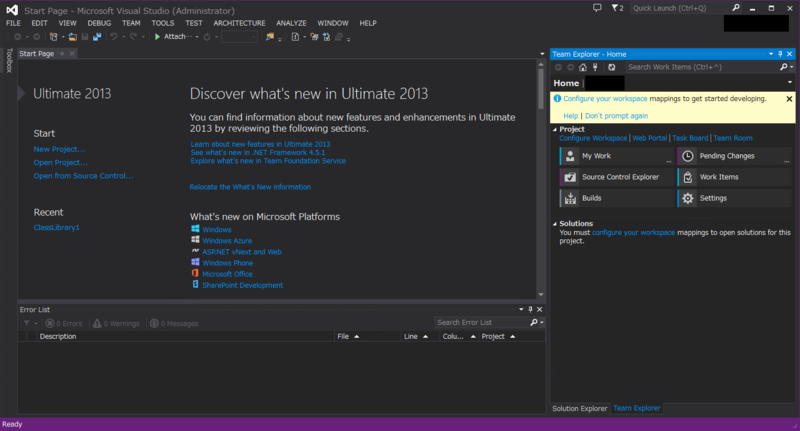This screenshot has height=431, width=800.
Task: Click the Open File folder toolbar icon
Action: pos(73,37)
